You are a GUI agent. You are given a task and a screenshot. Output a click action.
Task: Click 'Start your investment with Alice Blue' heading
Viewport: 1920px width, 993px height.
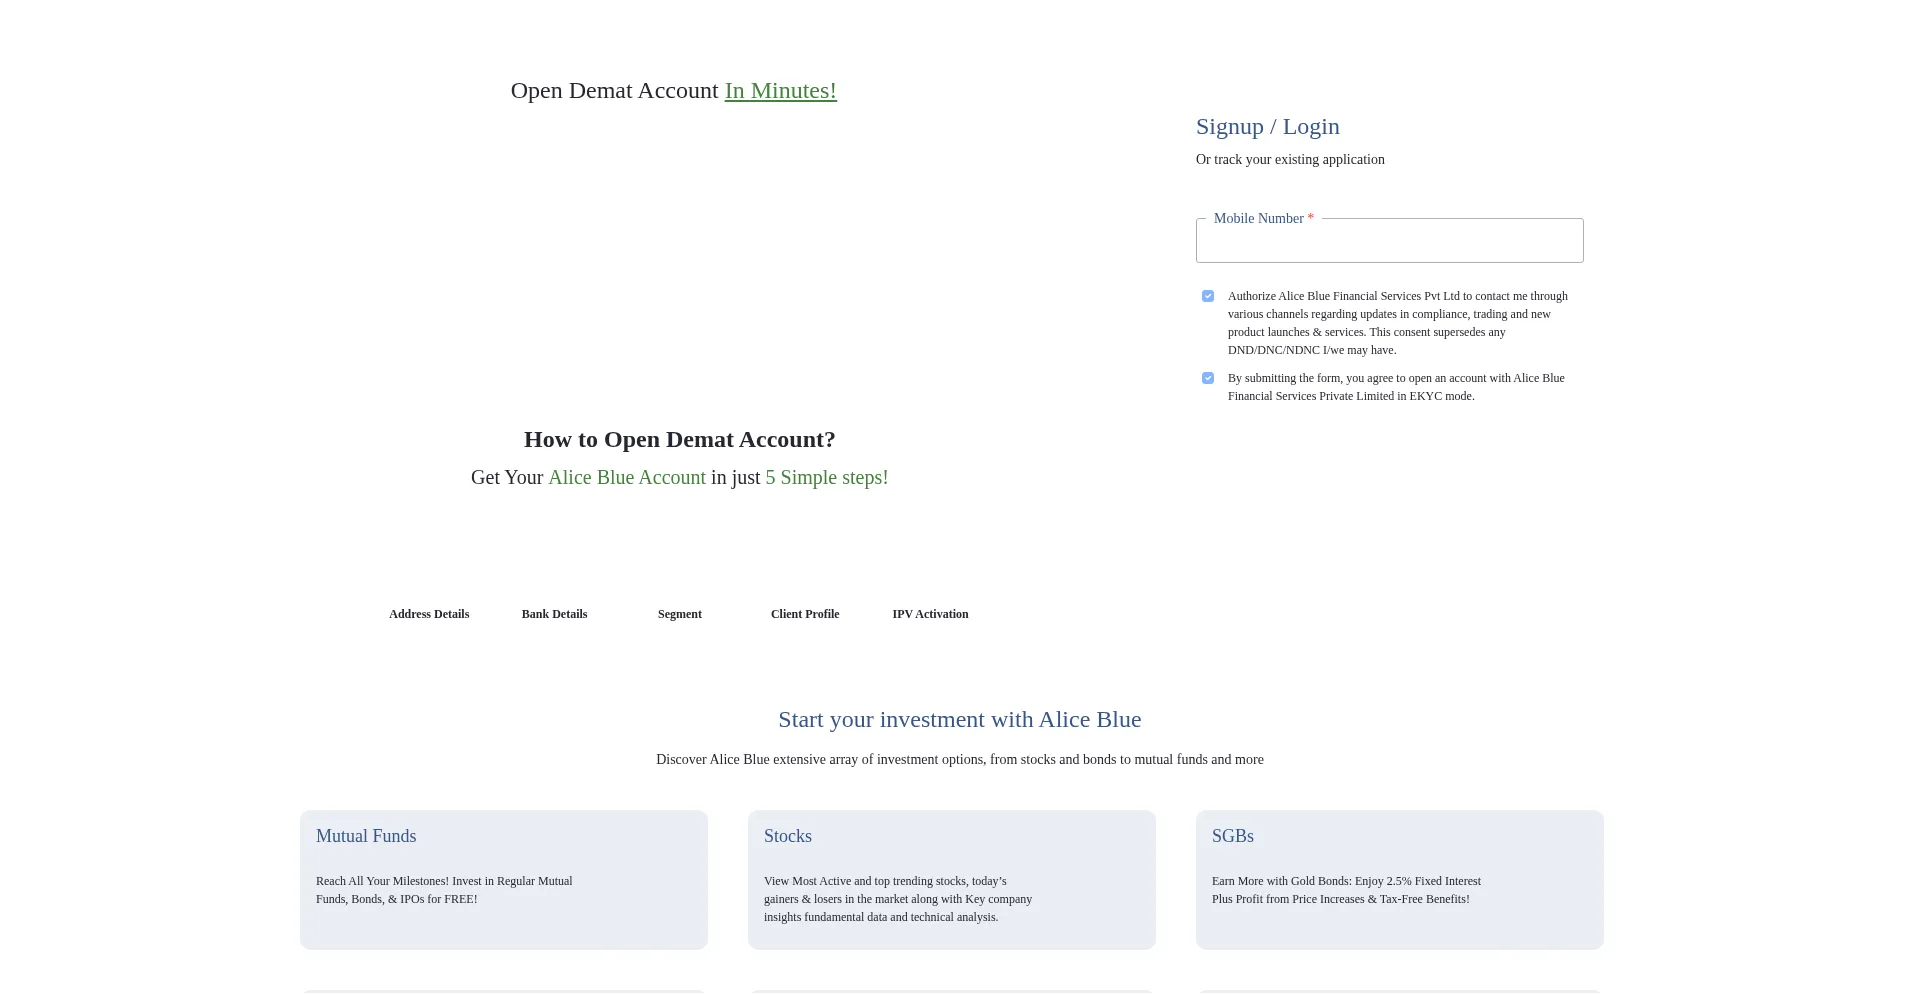959,720
